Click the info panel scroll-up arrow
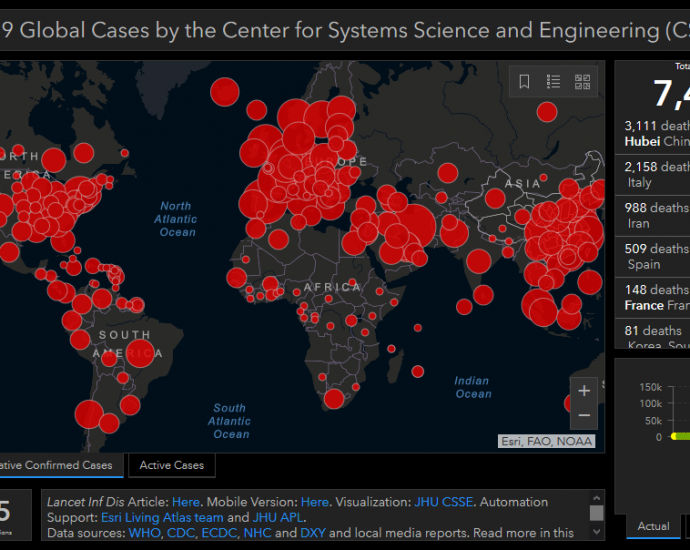Image resolution: width=690 pixels, height=550 pixels. [596, 498]
